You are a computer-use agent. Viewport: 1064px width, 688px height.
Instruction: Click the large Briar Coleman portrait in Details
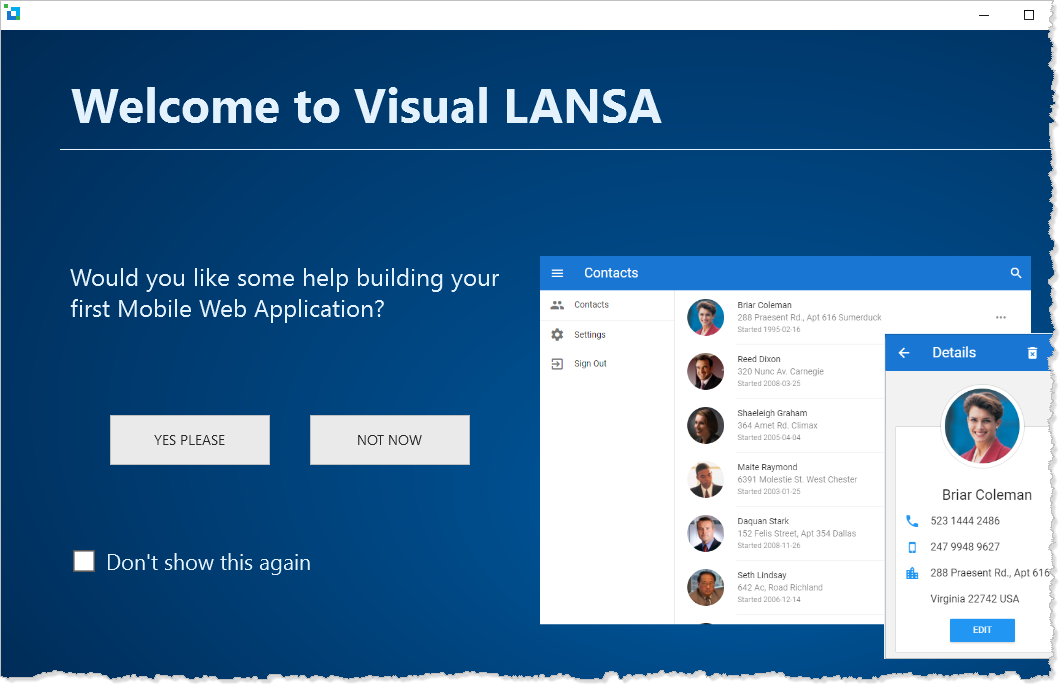tap(982, 426)
